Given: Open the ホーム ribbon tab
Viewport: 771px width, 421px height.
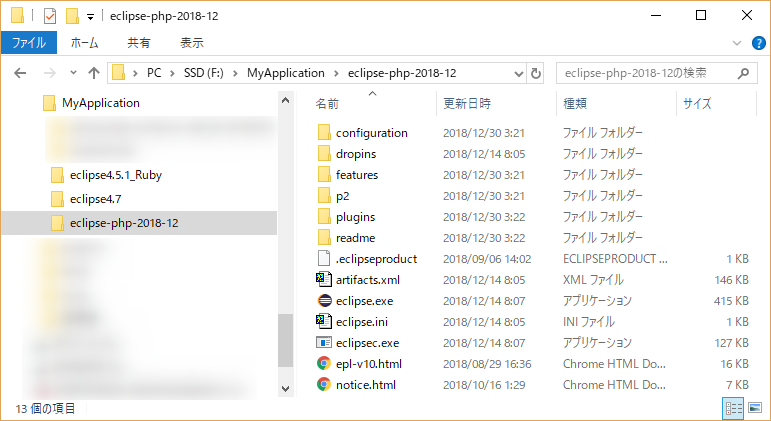Looking at the screenshot, I should tap(84, 43).
